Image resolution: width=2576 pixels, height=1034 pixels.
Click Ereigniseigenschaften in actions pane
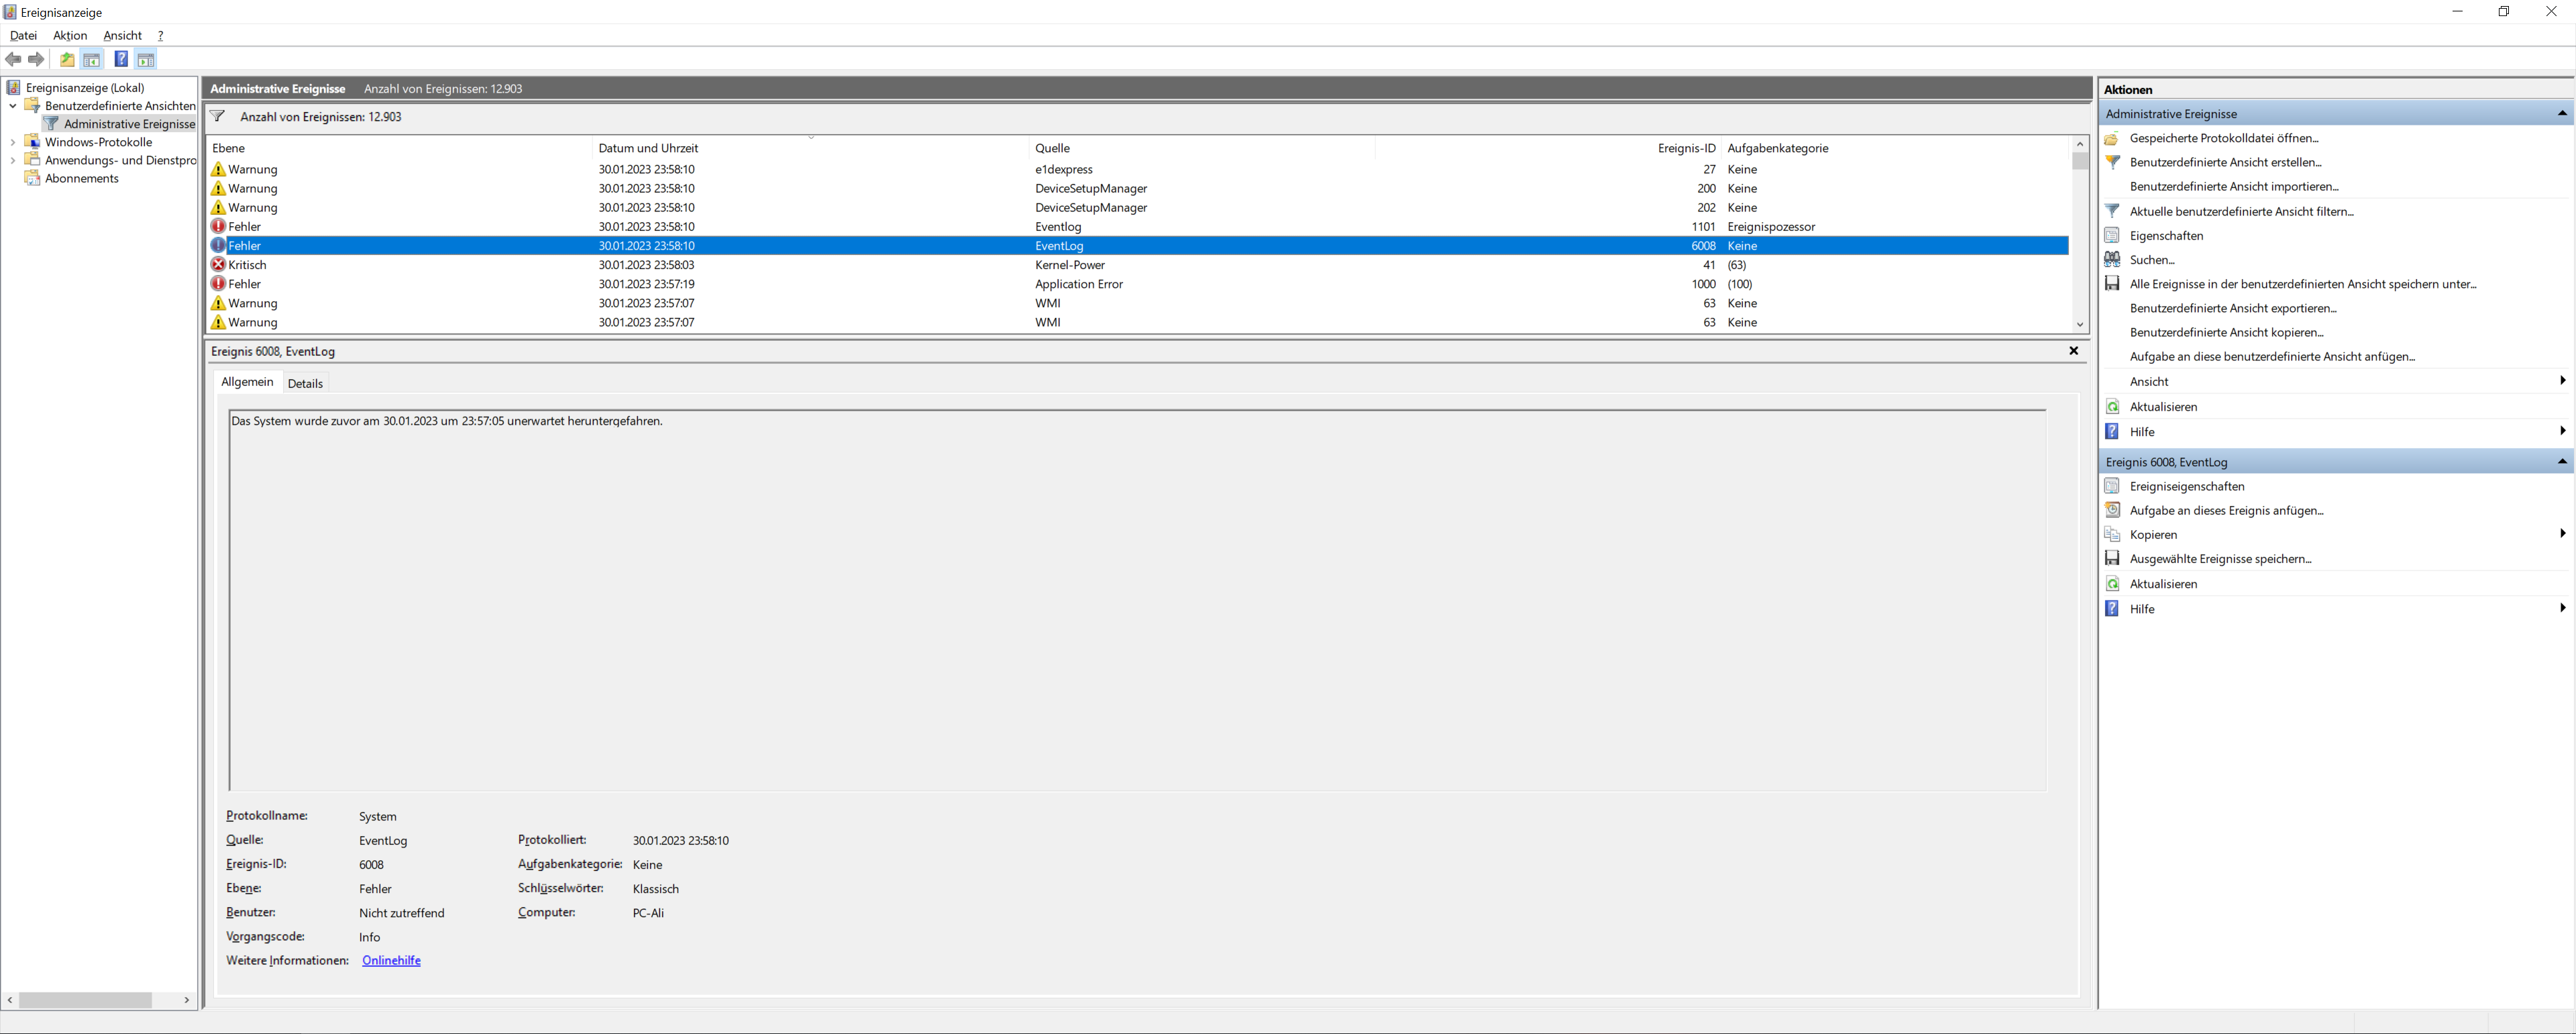point(2187,486)
